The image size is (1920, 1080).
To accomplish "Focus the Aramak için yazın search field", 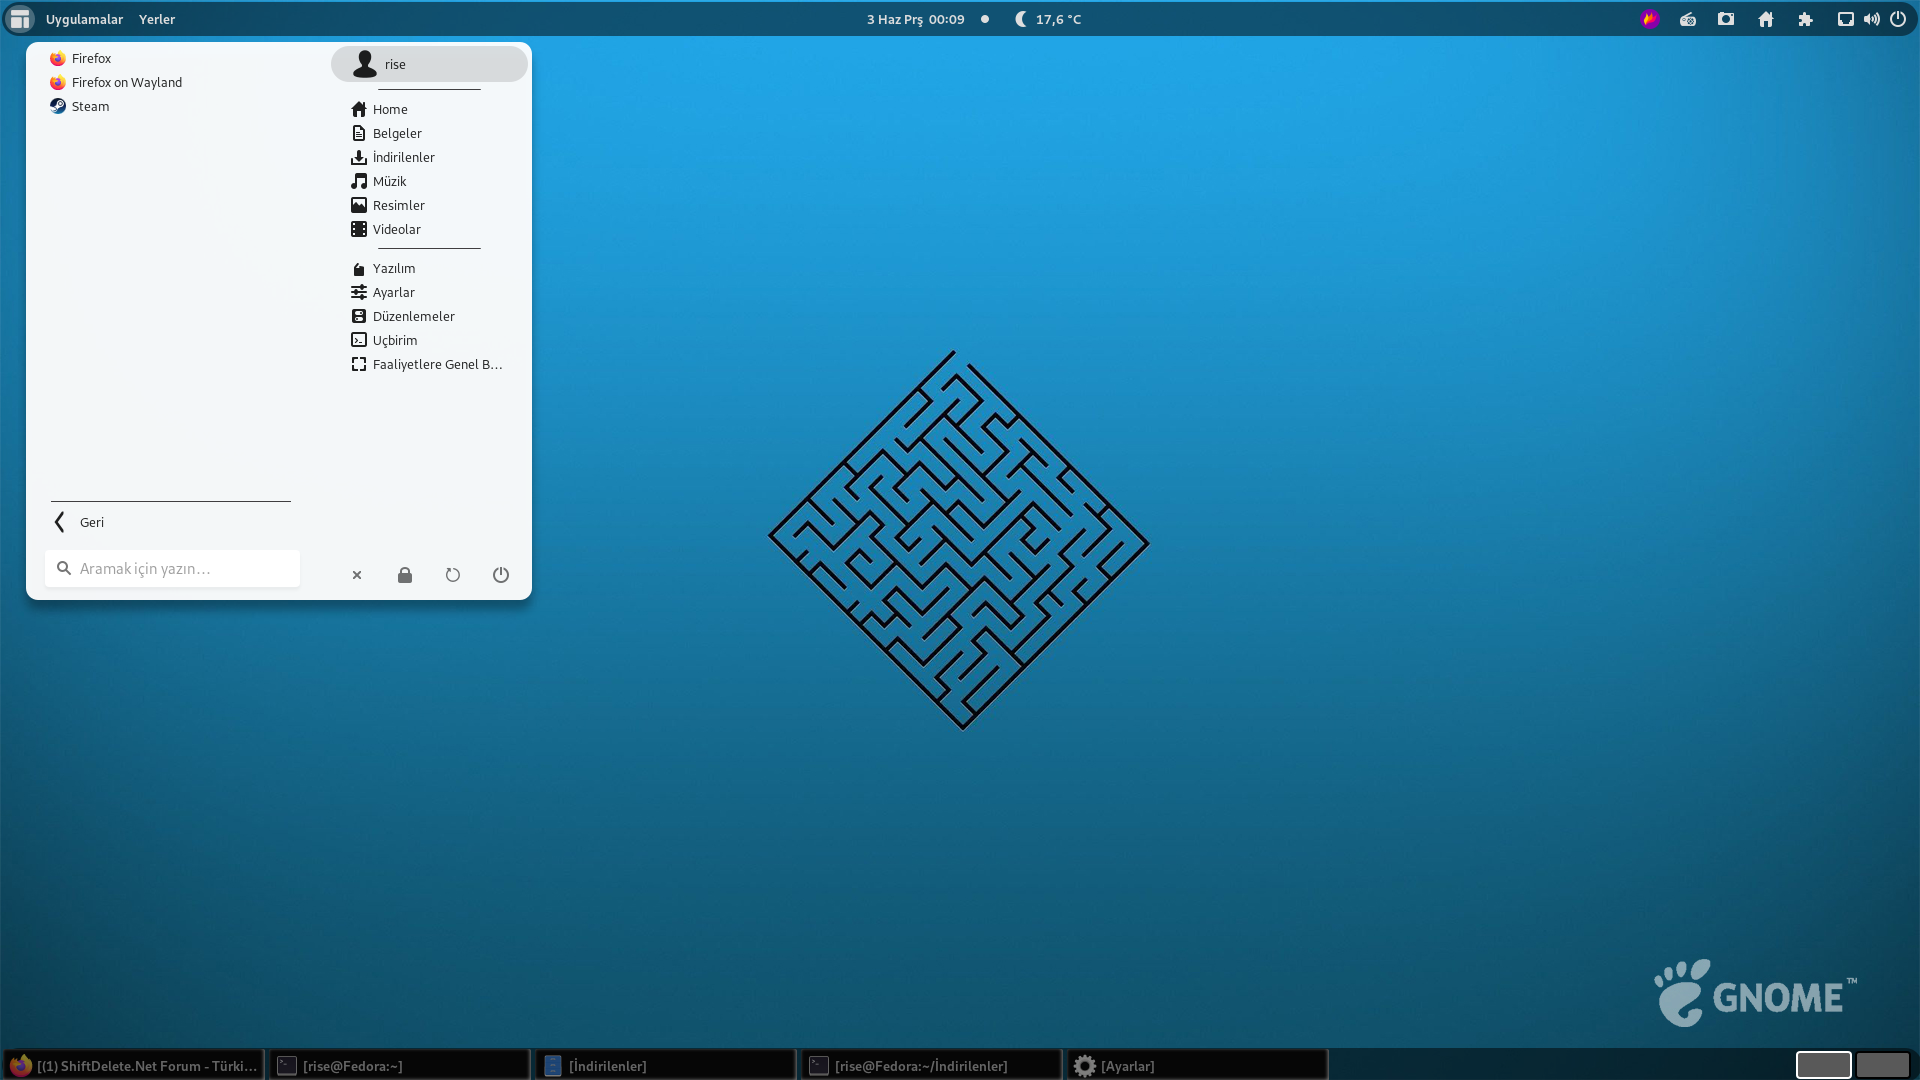I will coord(172,568).
